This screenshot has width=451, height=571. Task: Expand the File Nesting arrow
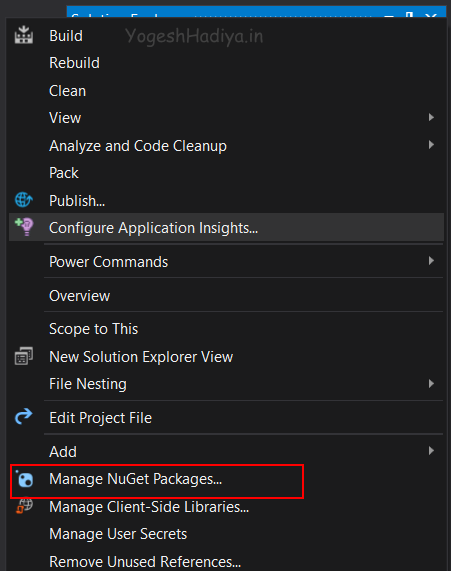pos(431,383)
